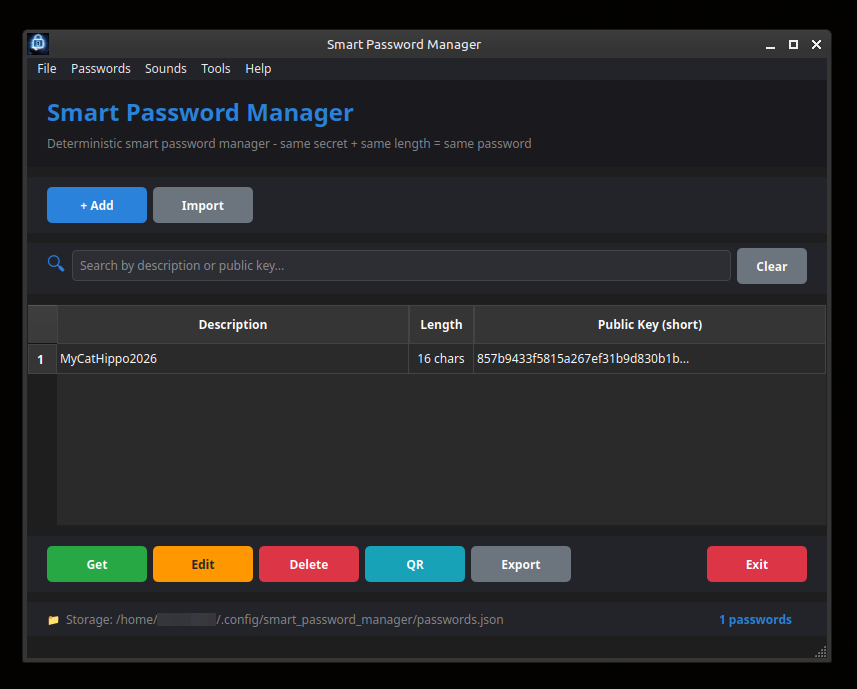Click the app lock icon in title bar
The height and width of the screenshot is (689, 857).
(x=38, y=44)
